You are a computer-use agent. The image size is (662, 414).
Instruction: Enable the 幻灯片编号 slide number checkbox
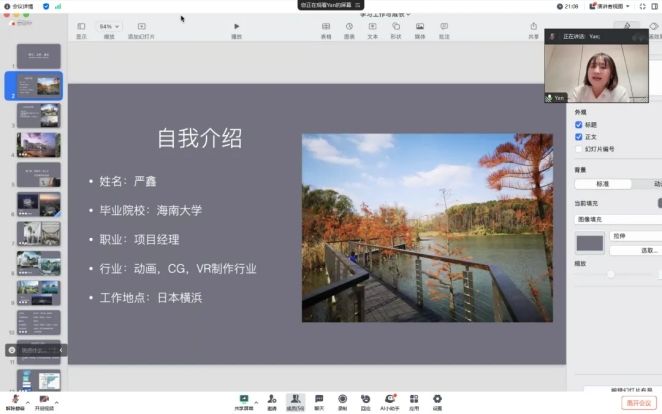pos(579,148)
